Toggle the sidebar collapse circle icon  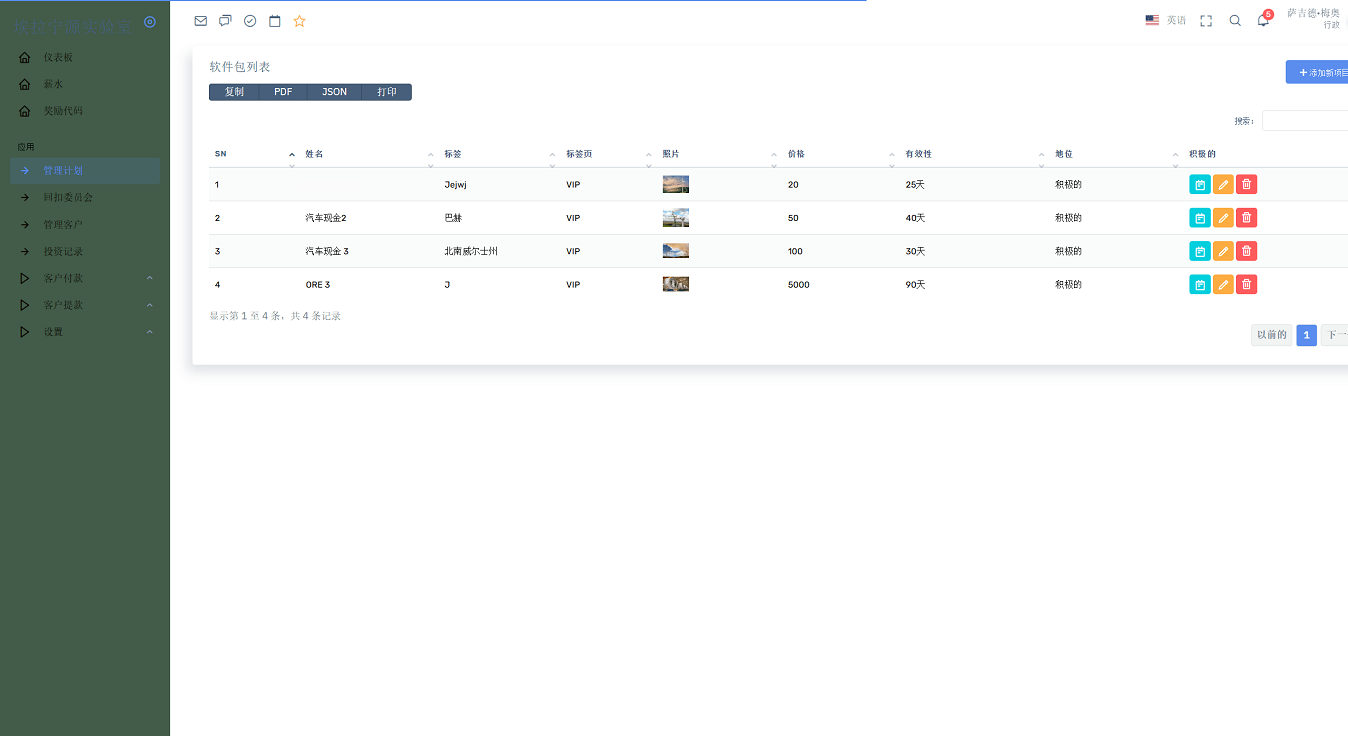pyautogui.click(x=150, y=22)
